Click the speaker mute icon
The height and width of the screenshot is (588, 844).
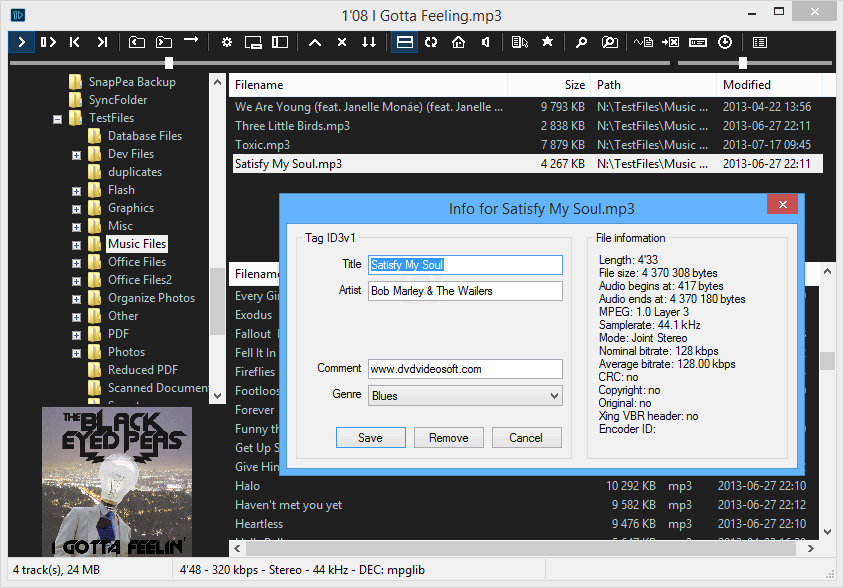pyautogui.click(x=485, y=42)
